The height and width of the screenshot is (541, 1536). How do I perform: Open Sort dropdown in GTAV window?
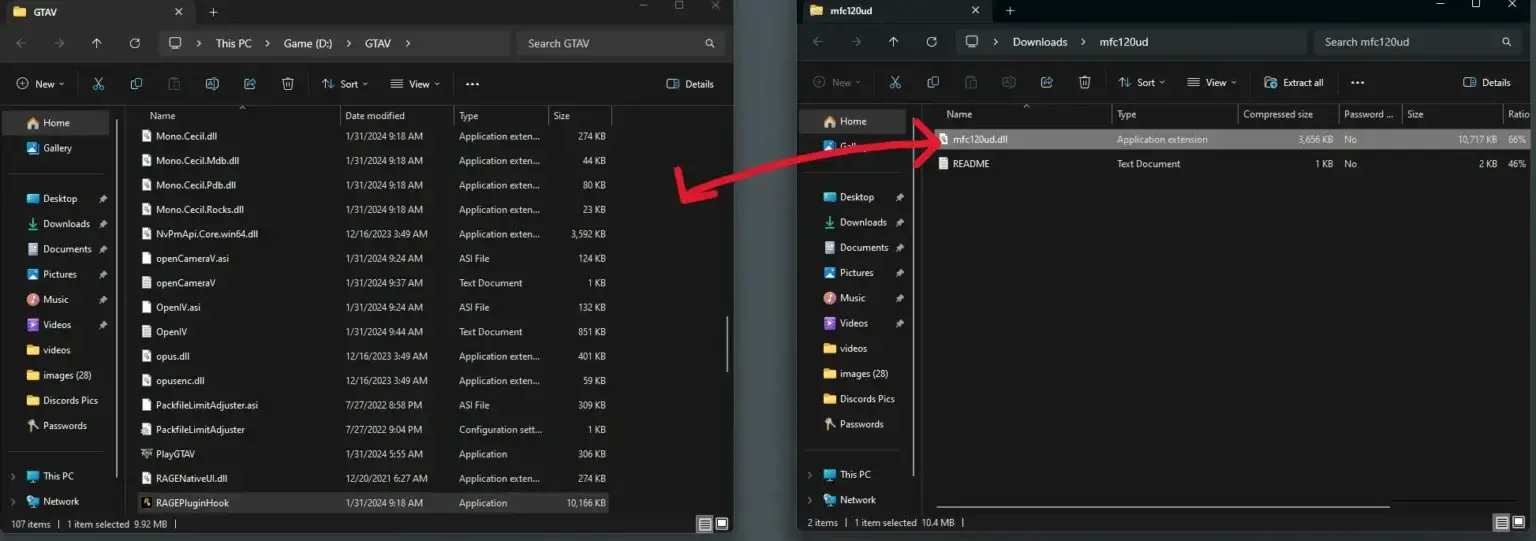(345, 84)
